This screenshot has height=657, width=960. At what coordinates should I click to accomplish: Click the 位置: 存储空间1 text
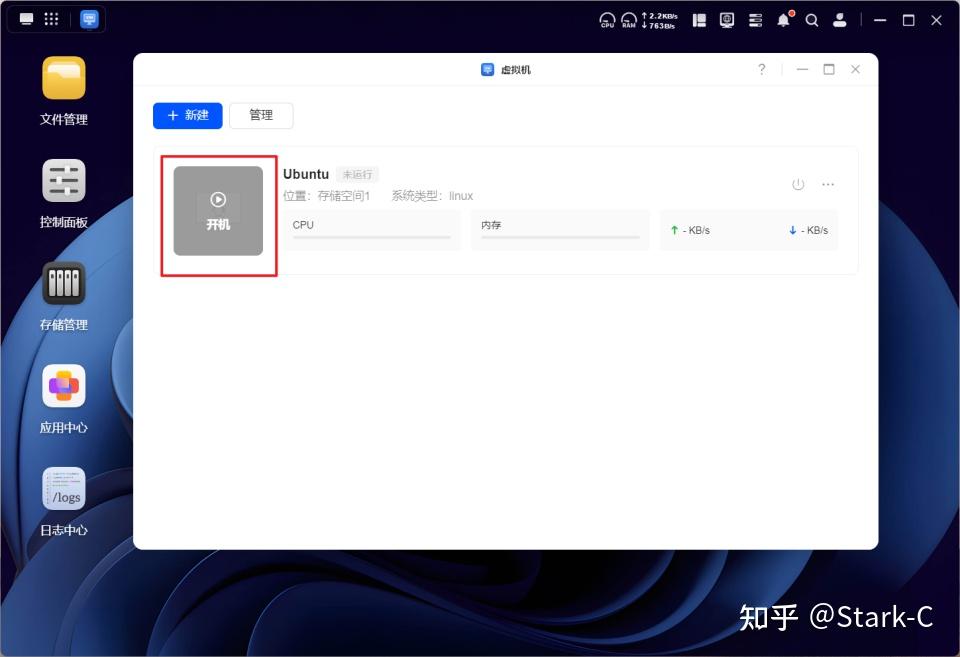coord(326,196)
